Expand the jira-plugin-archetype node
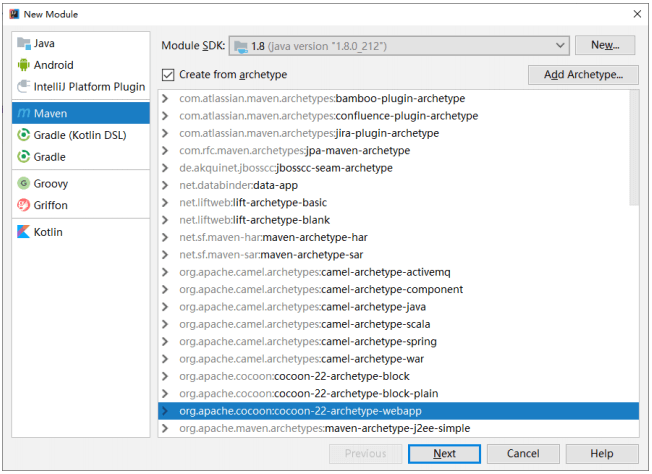652x474 pixels. click(x=165, y=133)
